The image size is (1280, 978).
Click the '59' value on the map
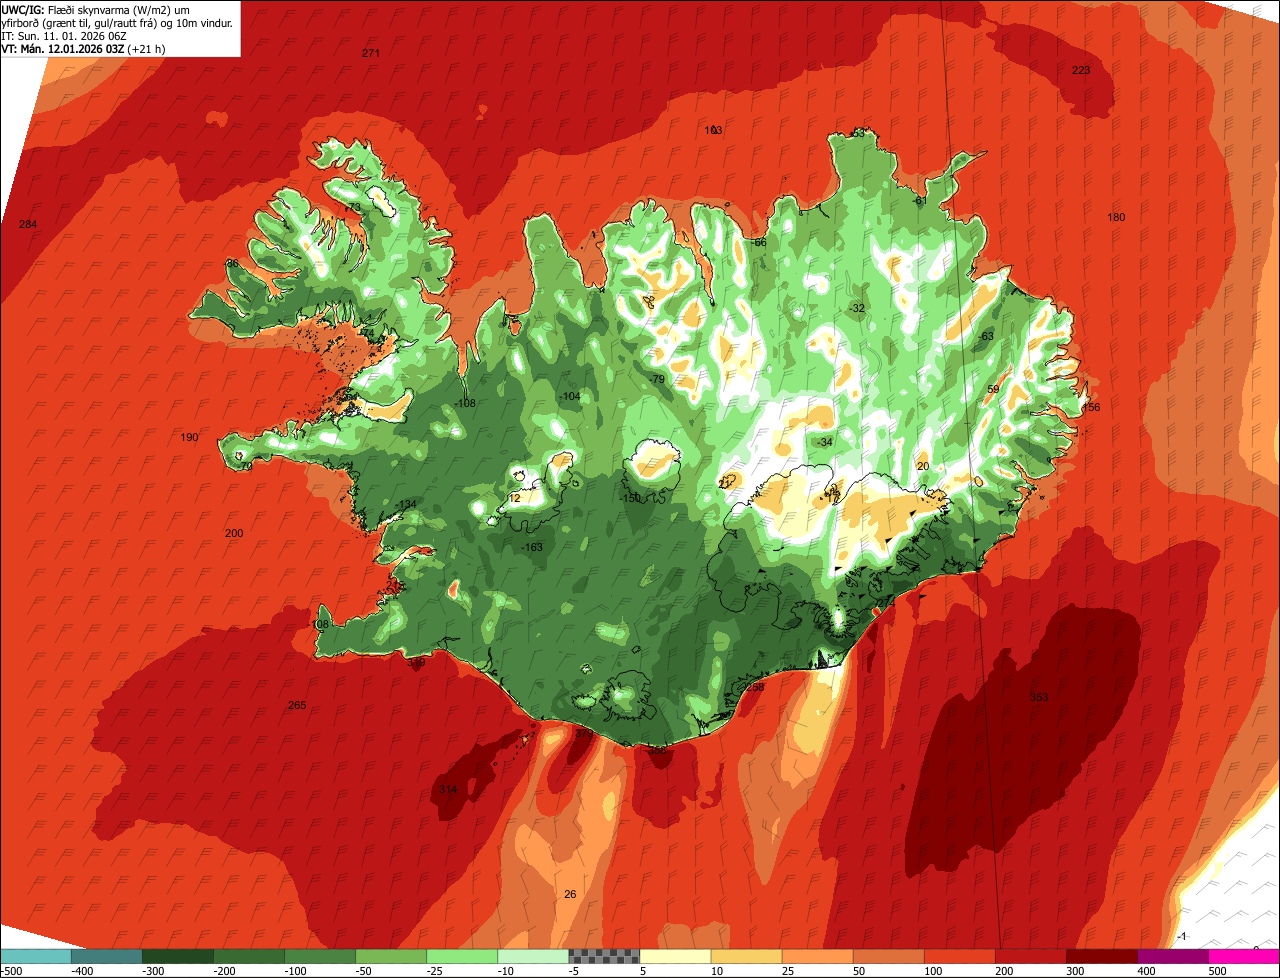[993, 390]
